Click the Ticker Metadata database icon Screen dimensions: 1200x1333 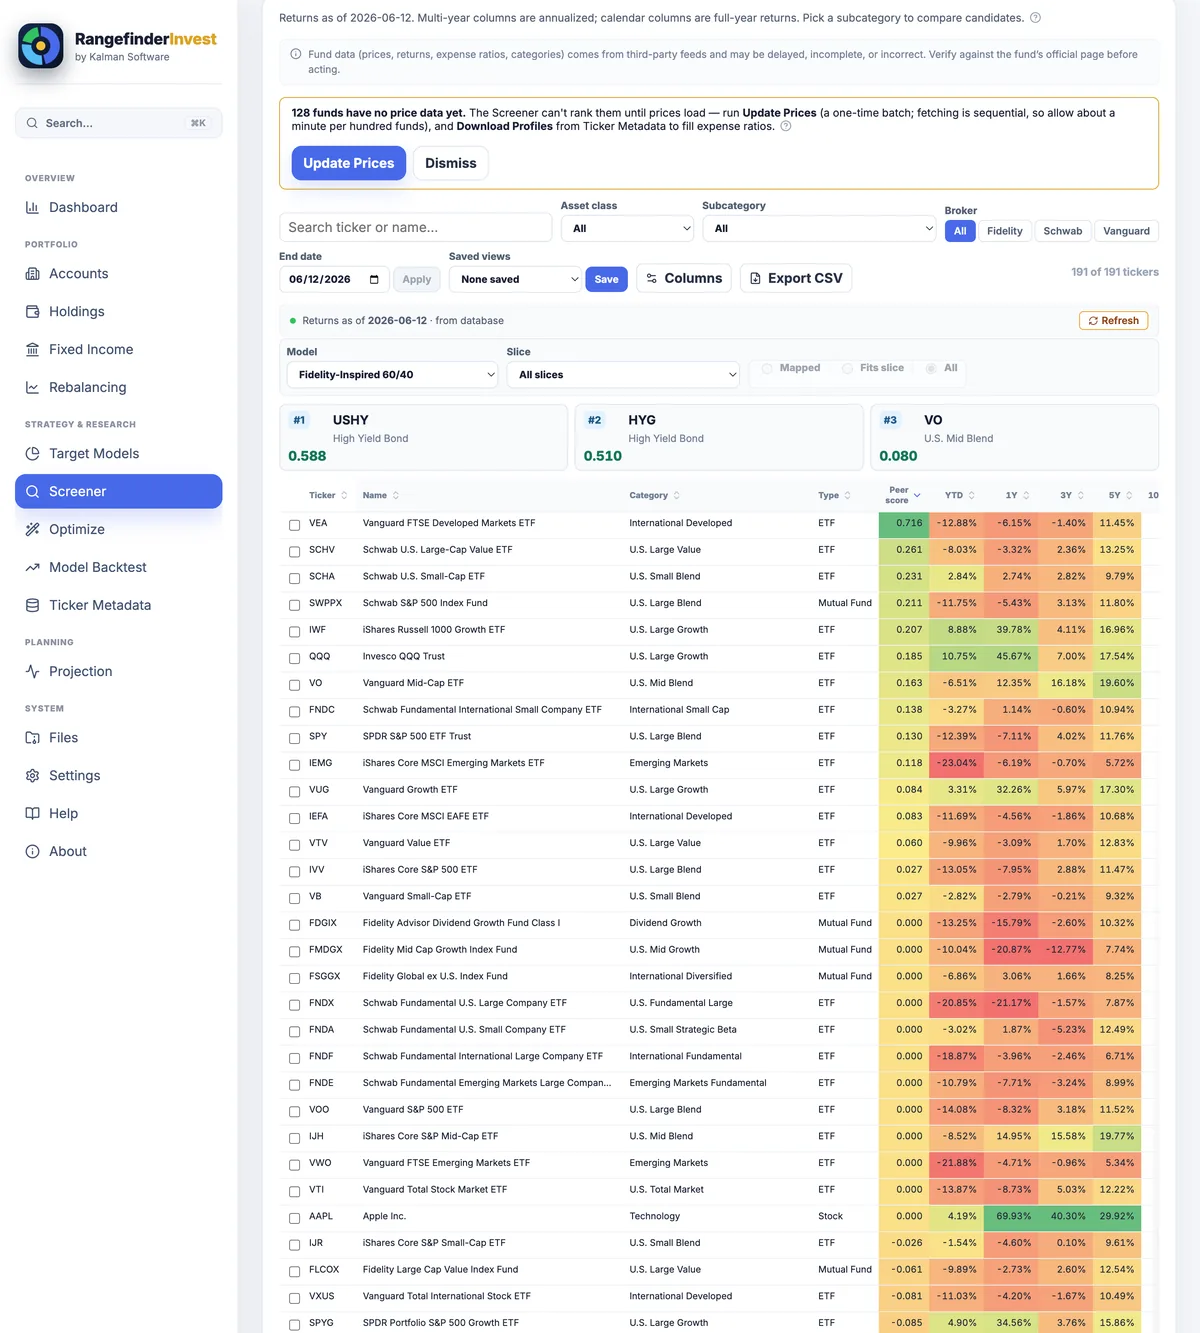[32, 605]
